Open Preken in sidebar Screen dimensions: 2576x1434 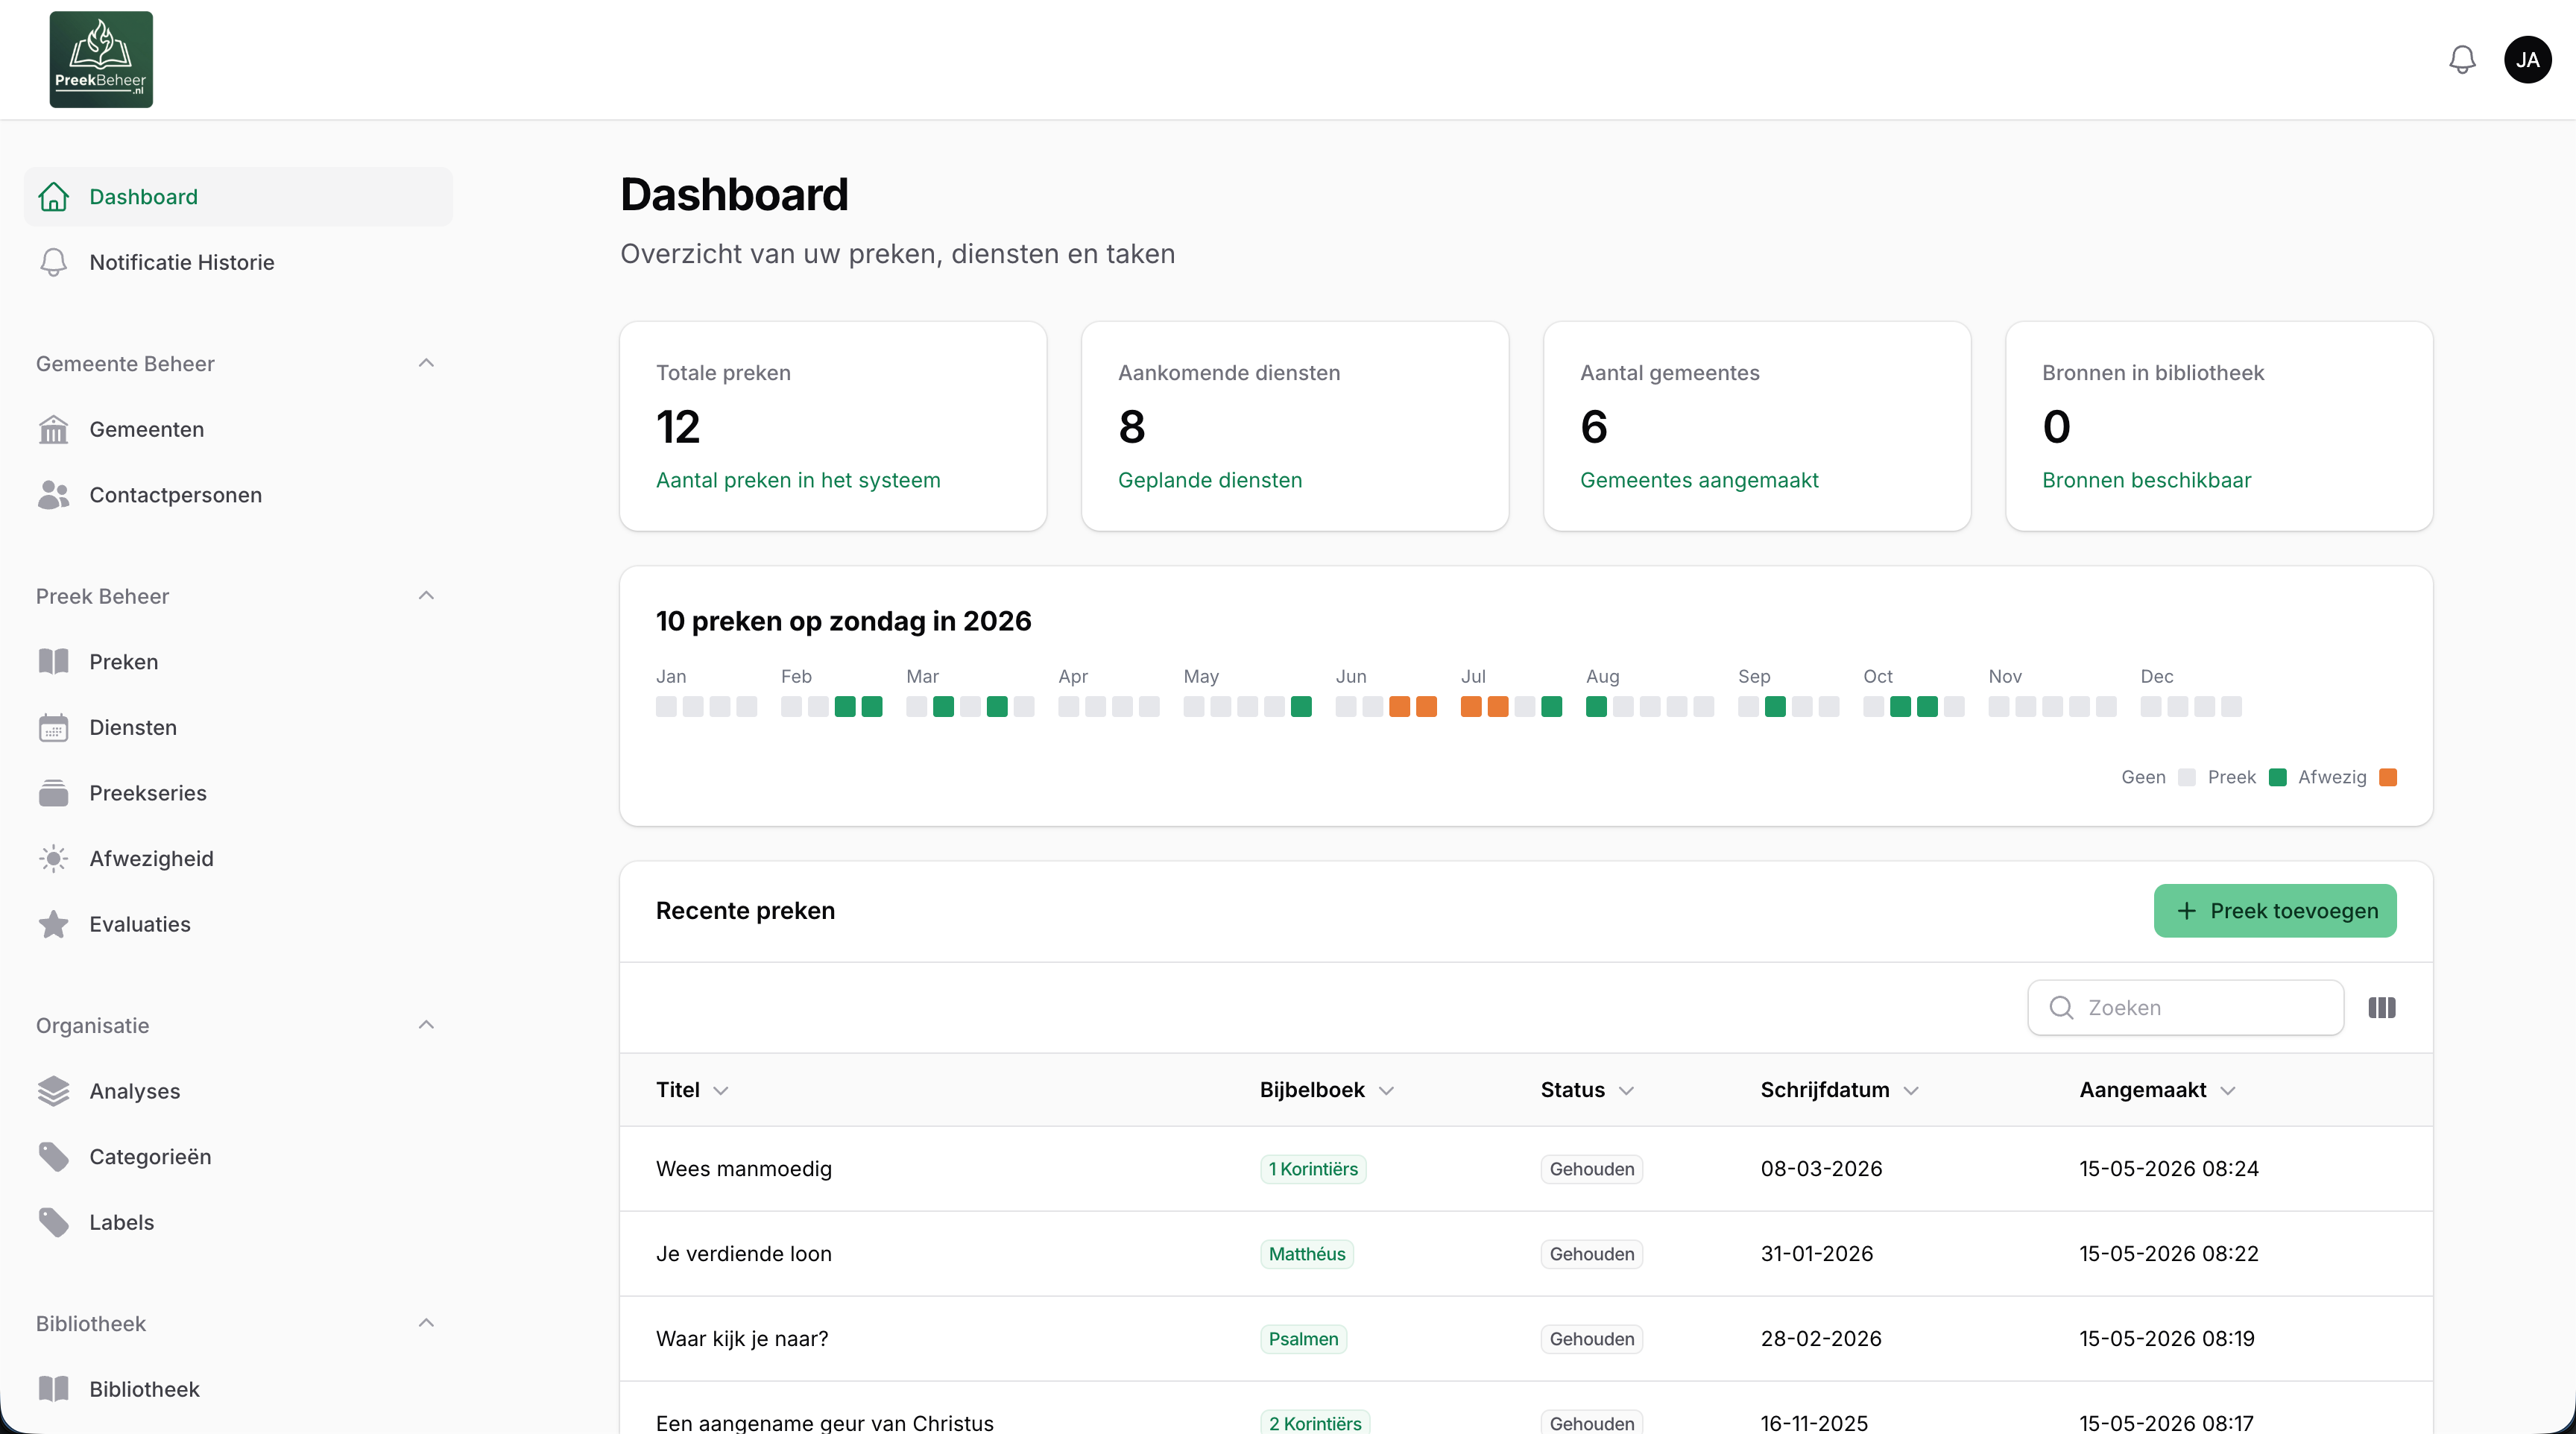[238, 662]
